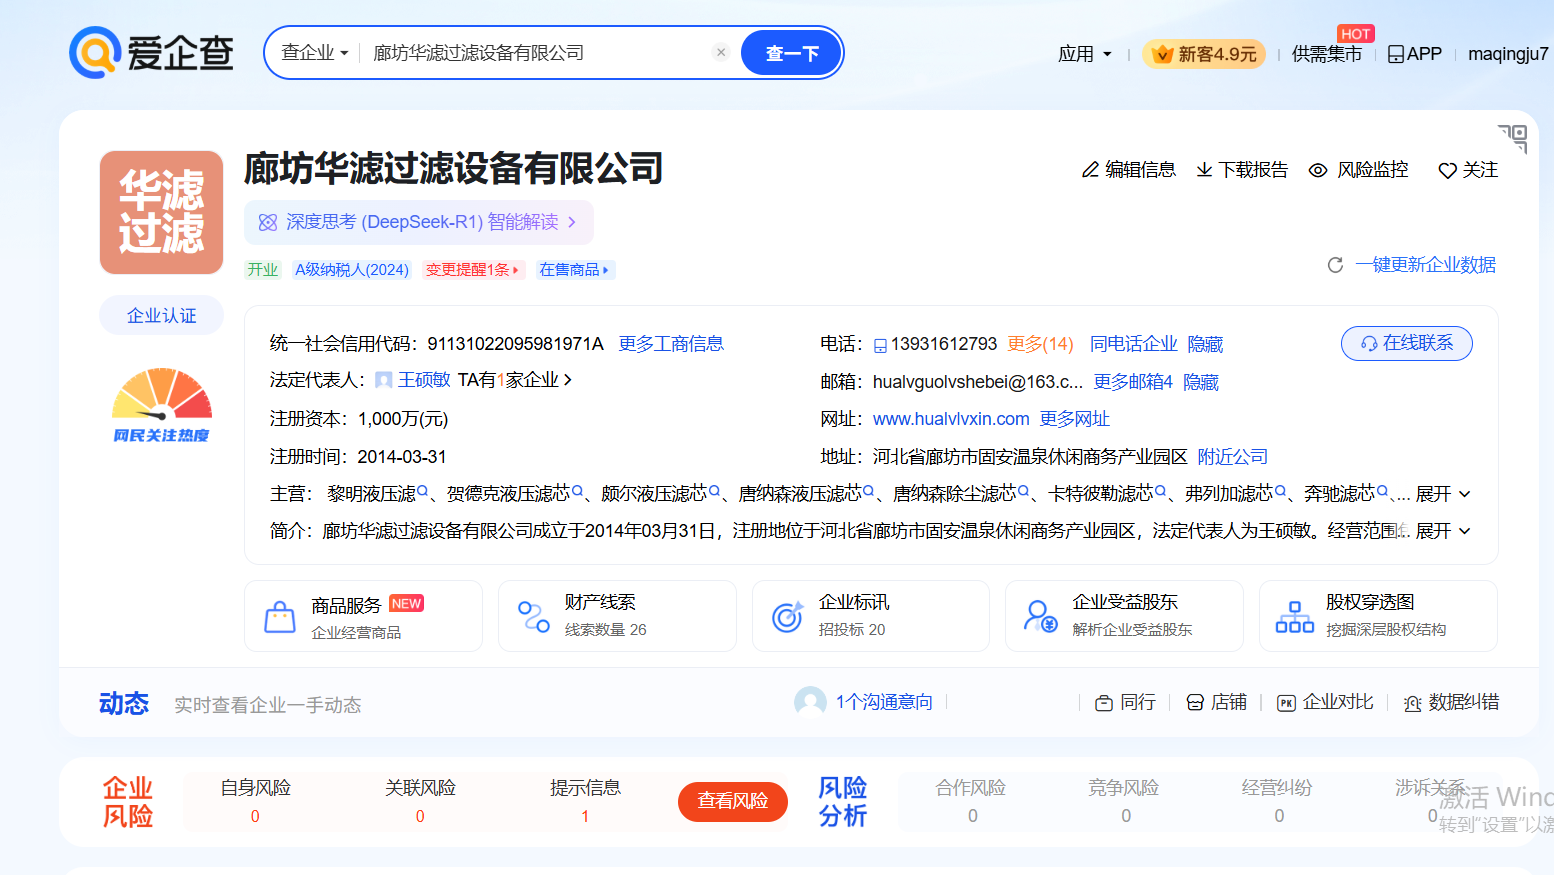Click the 下载报告 download icon
Screen dimensions: 1554x875
point(1204,170)
